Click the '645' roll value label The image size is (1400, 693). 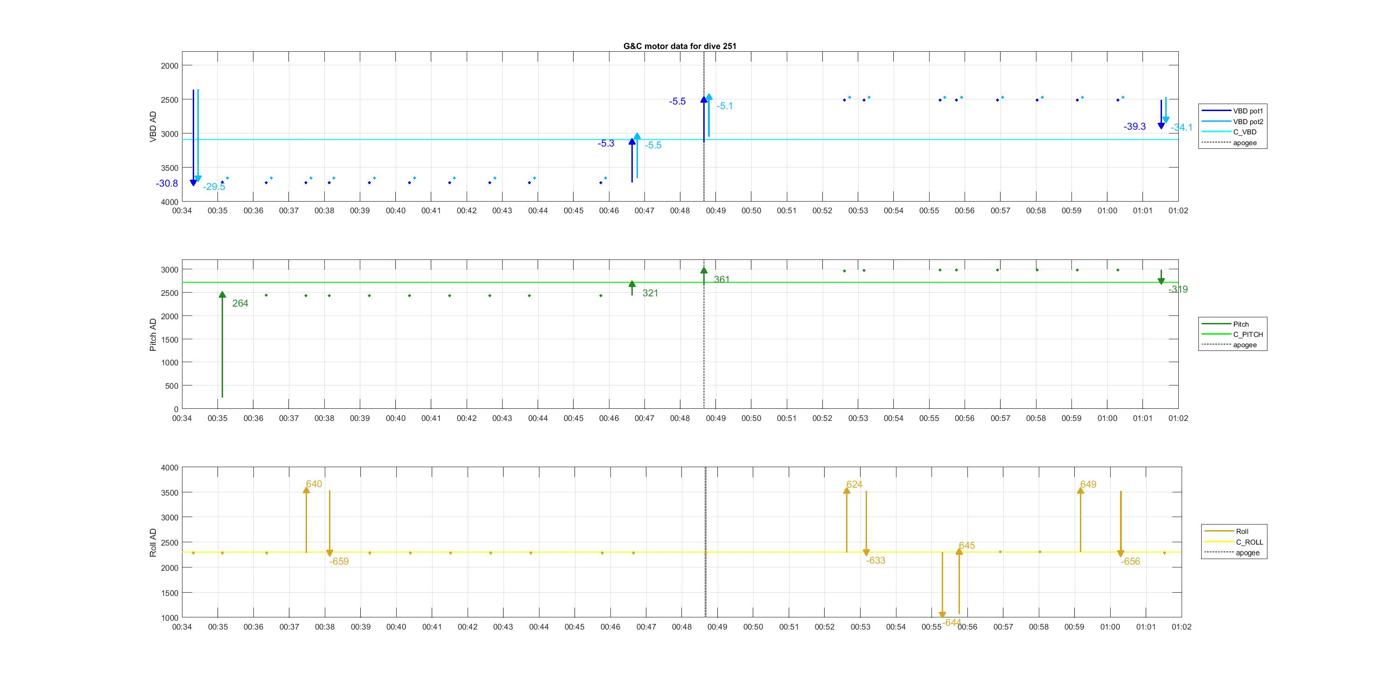tap(967, 546)
